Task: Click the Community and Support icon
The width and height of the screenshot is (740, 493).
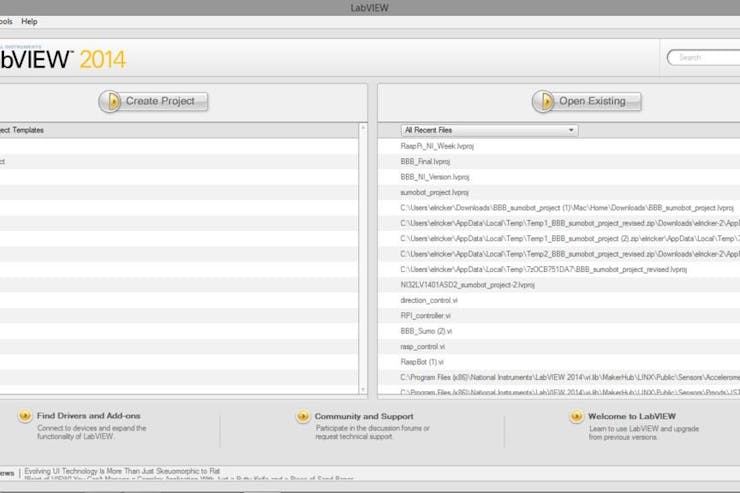Action: pos(303,417)
